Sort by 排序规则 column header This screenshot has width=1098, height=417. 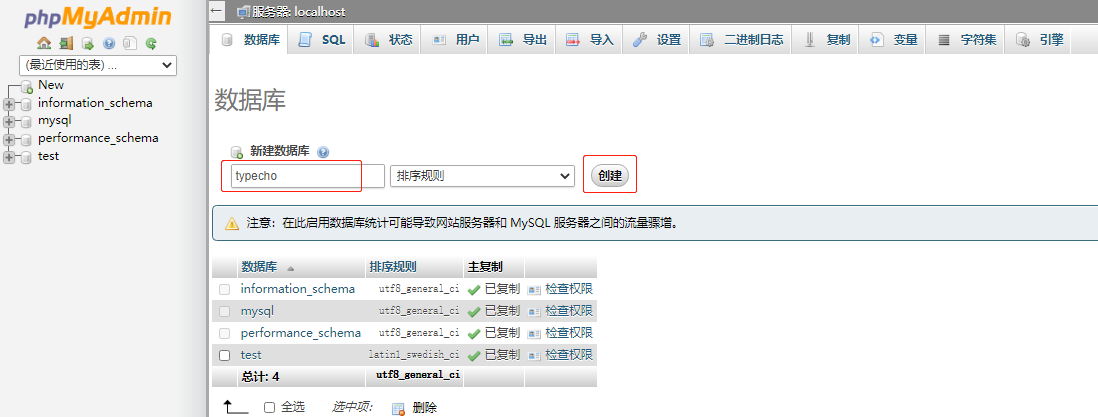(393, 267)
